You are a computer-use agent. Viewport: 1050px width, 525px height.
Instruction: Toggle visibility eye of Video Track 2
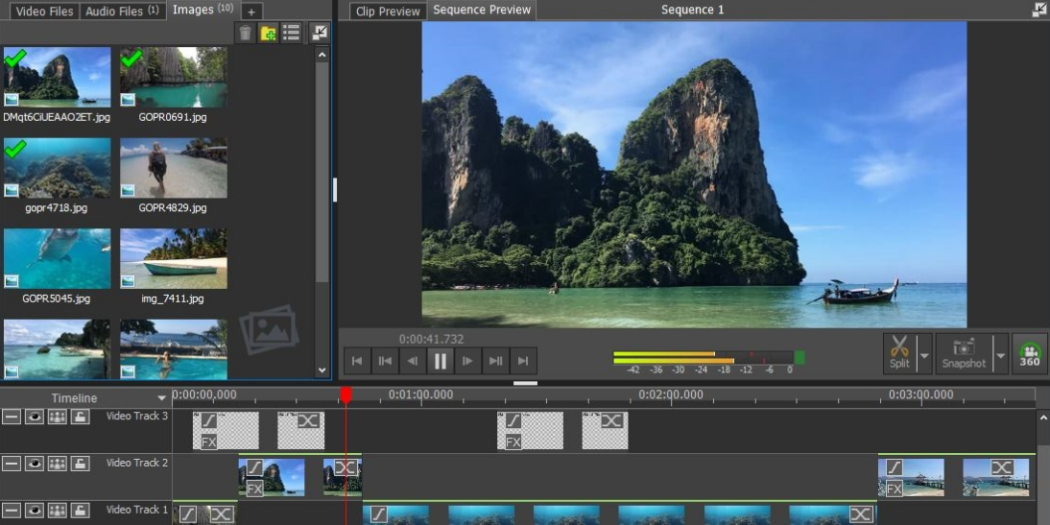click(34, 463)
